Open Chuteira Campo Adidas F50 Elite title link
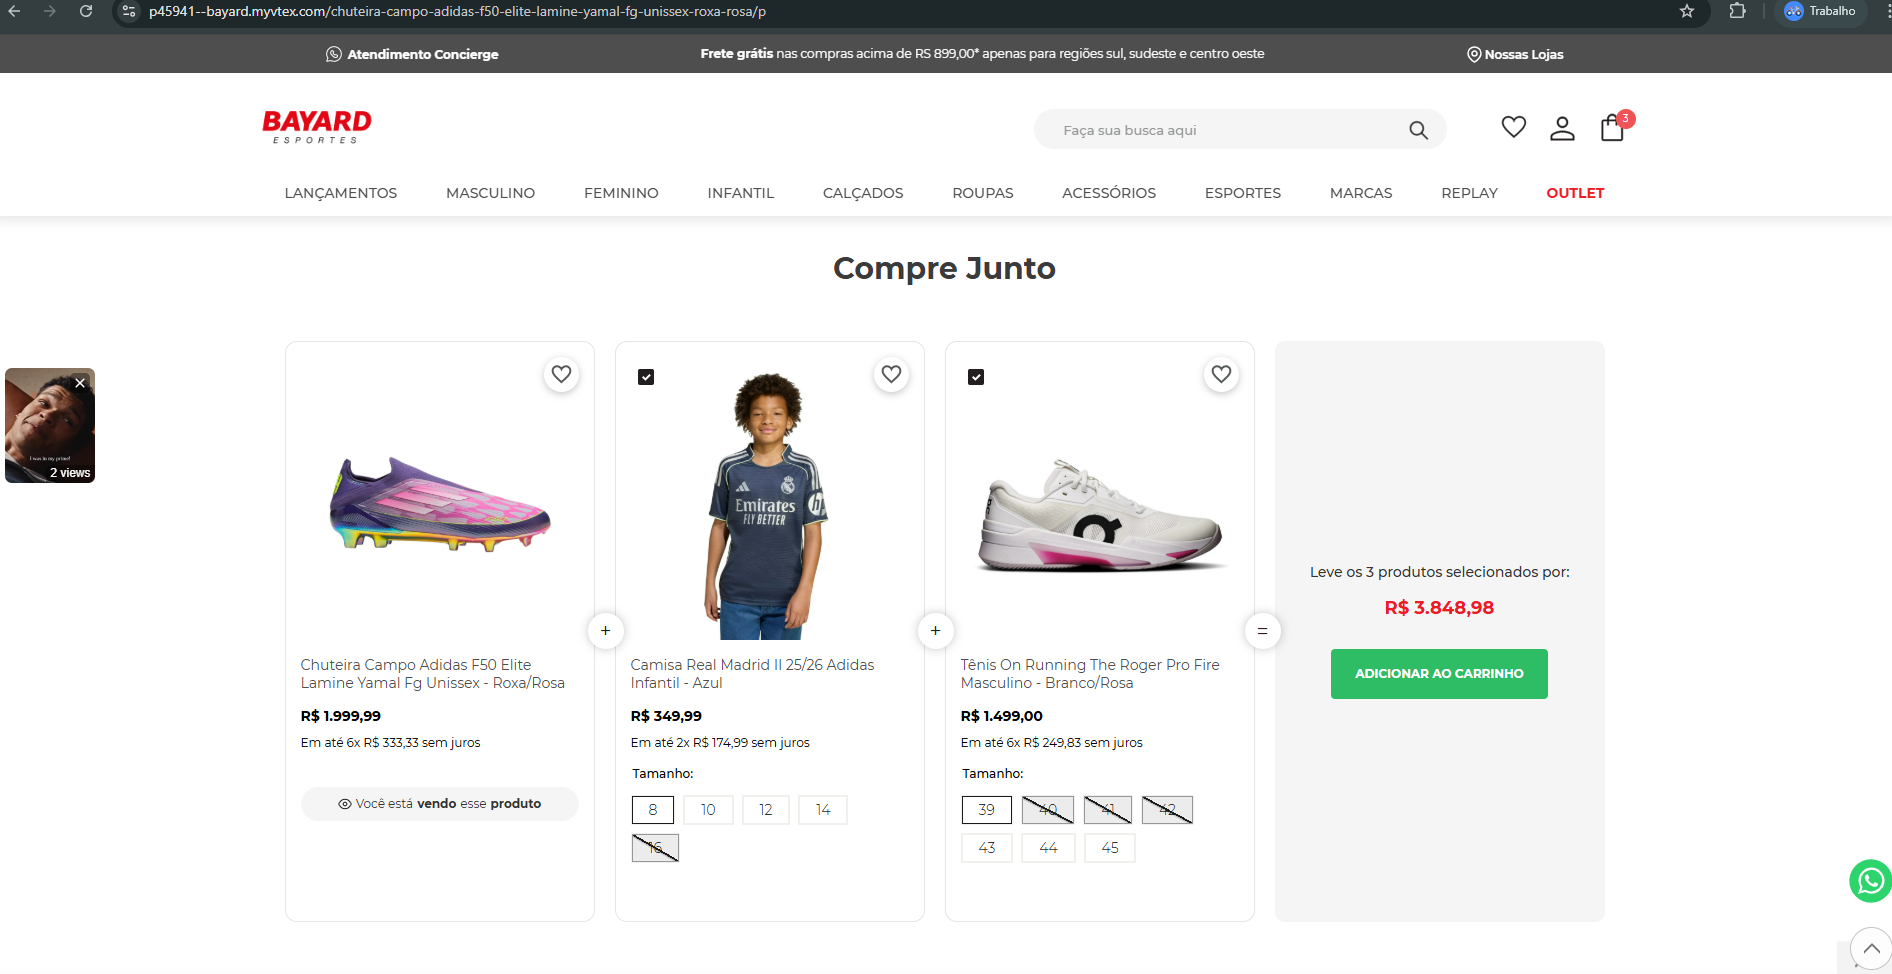Viewport: 1892px width, 974px height. click(x=433, y=674)
